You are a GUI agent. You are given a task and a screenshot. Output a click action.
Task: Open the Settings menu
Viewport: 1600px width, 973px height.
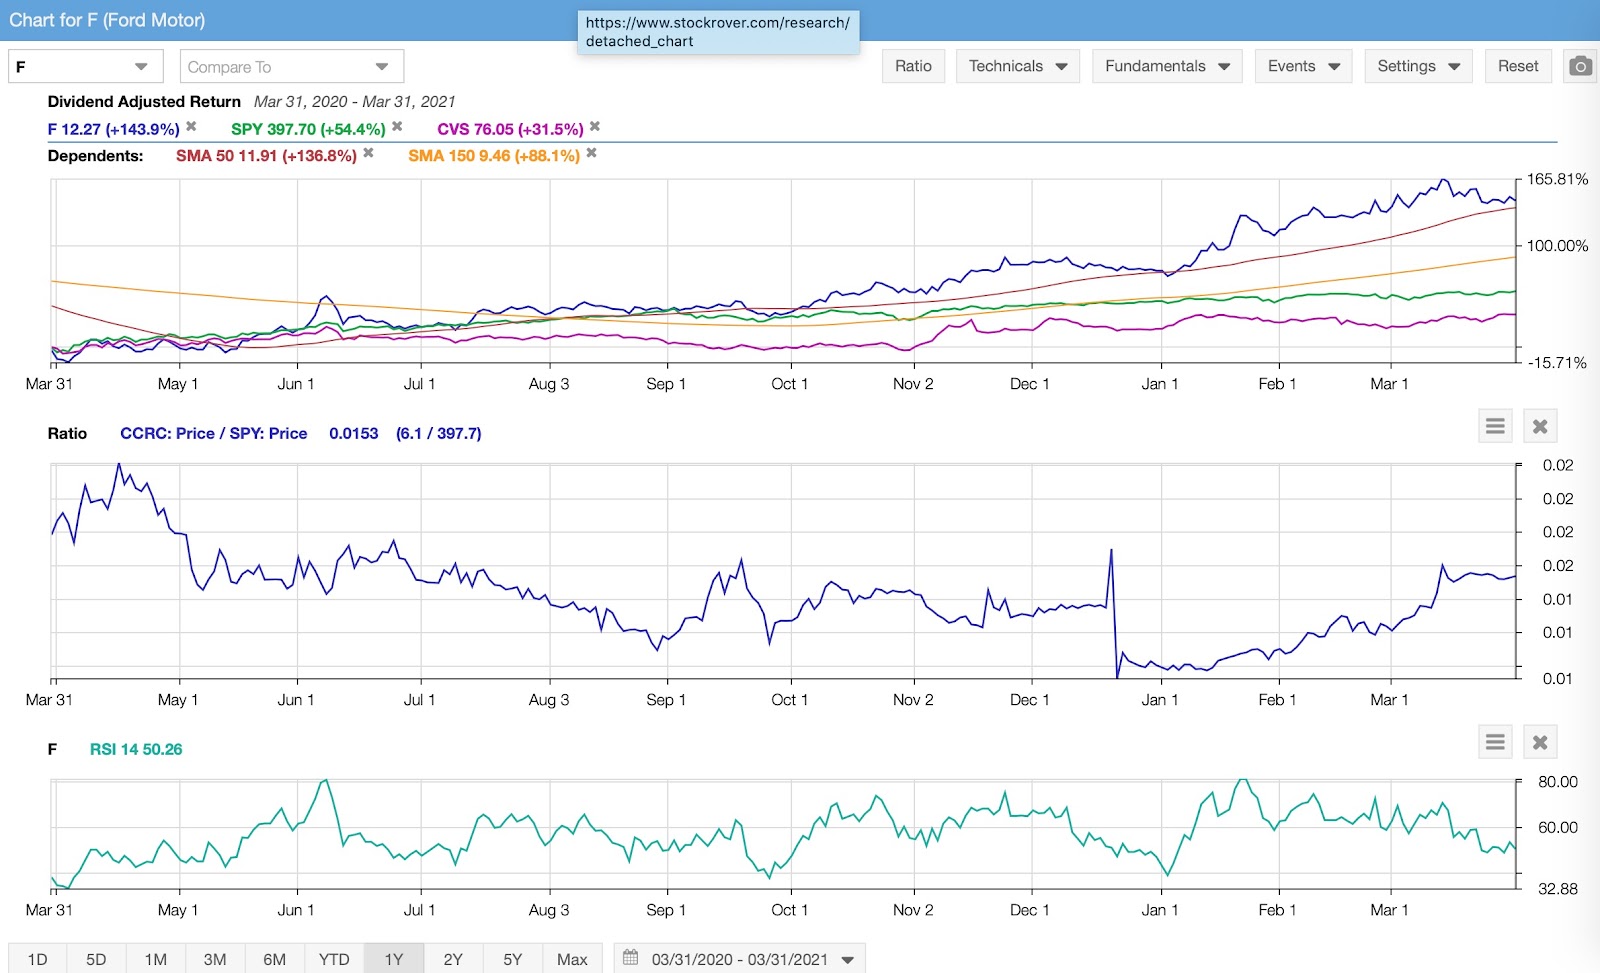[x=1418, y=66]
